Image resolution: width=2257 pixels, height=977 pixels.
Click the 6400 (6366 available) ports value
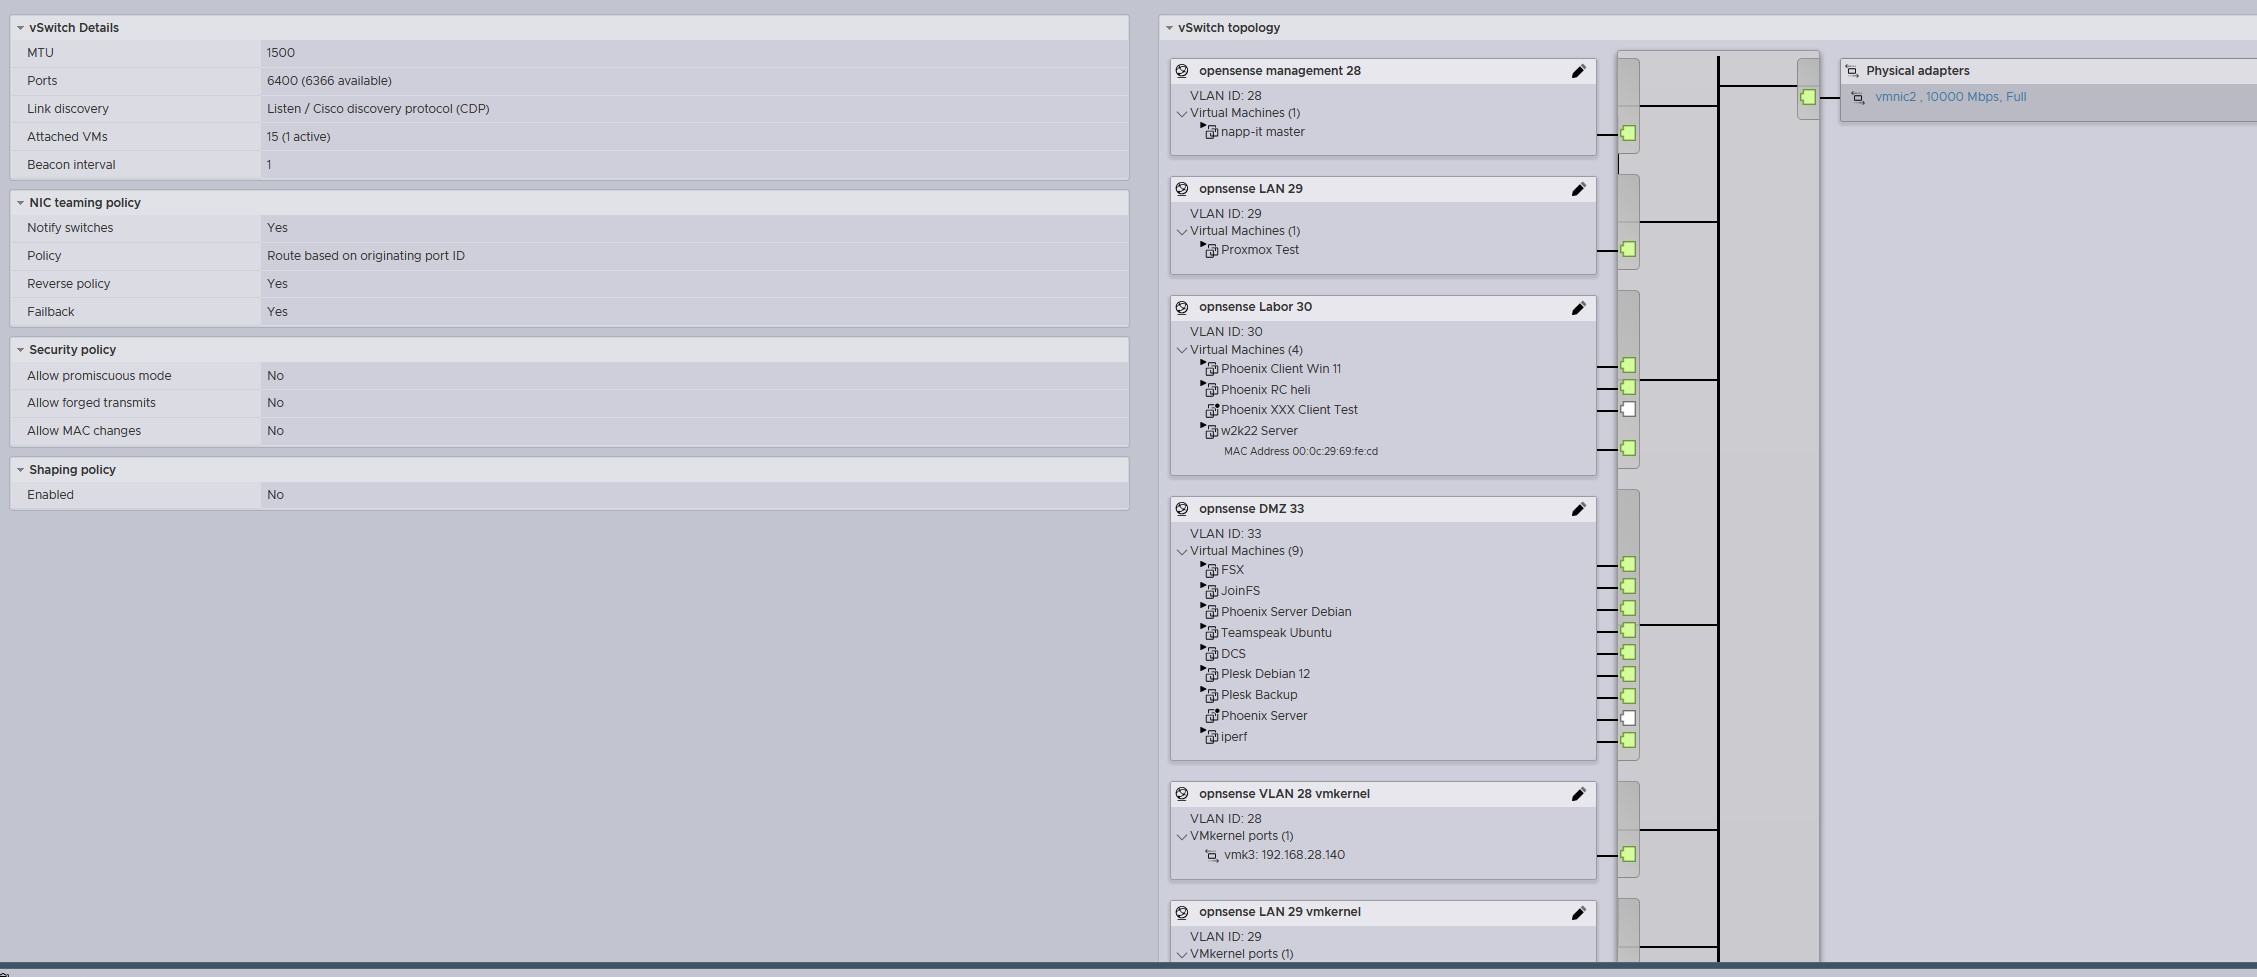(x=329, y=81)
